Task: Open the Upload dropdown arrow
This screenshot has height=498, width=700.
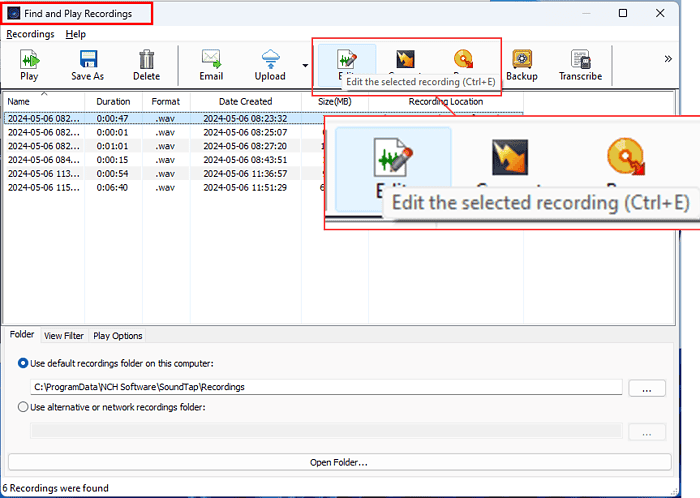Action: tap(305, 66)
